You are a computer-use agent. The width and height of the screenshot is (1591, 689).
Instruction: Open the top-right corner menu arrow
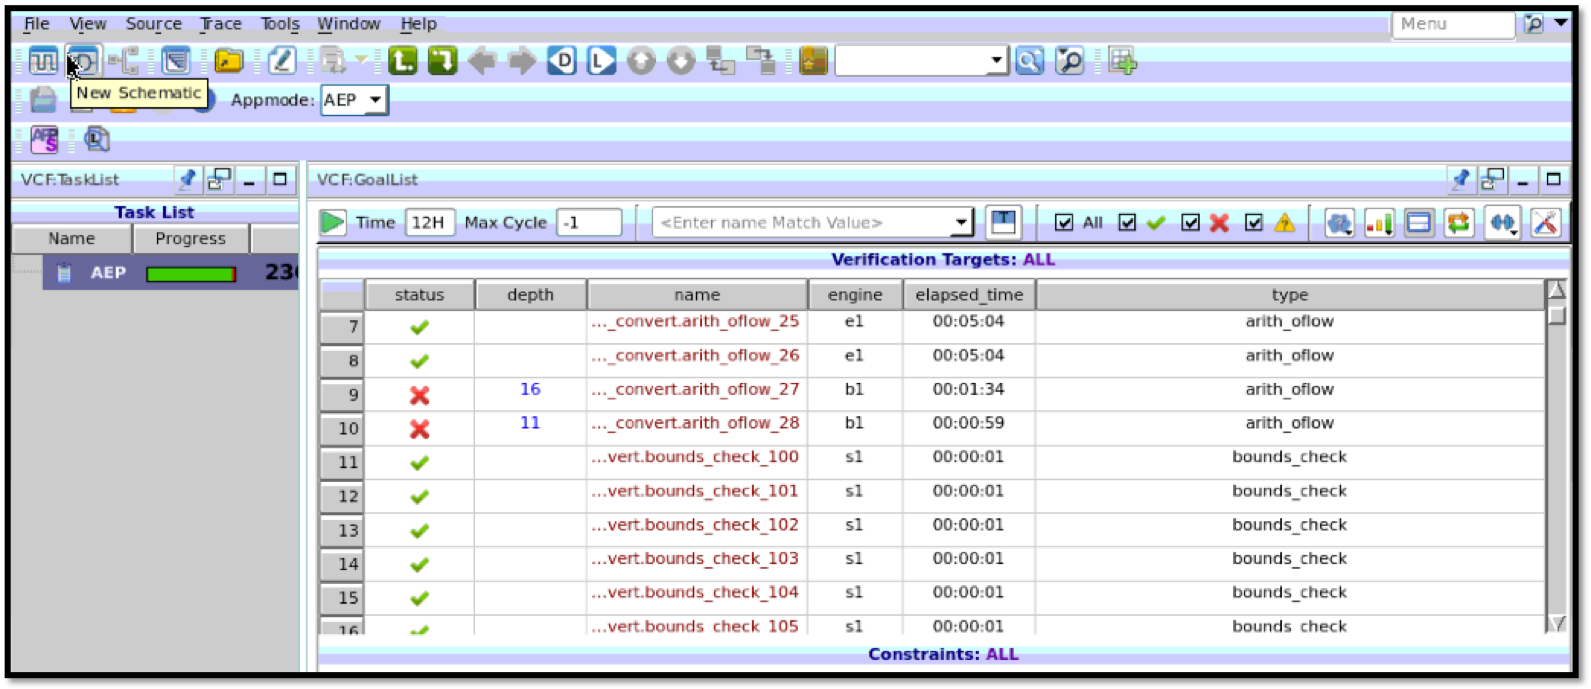[x=1561, y=23]
